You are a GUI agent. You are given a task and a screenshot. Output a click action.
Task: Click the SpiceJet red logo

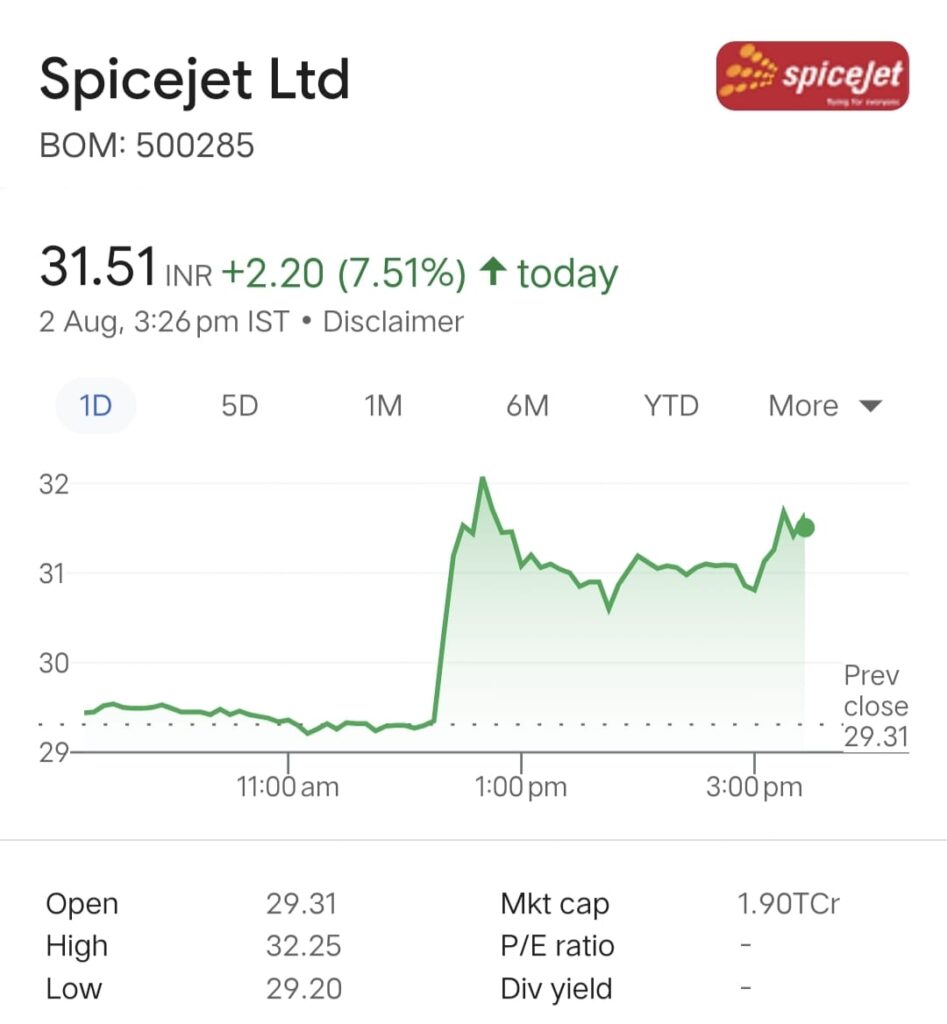pos(812,76)
